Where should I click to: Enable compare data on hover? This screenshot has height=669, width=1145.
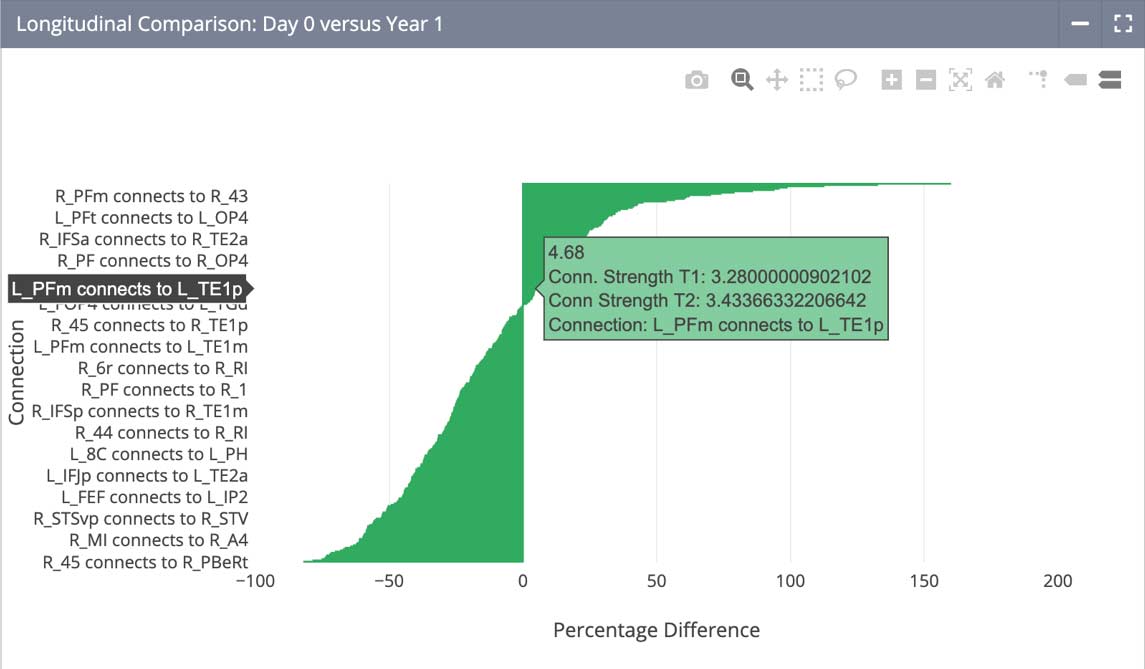click(1109, 80)
